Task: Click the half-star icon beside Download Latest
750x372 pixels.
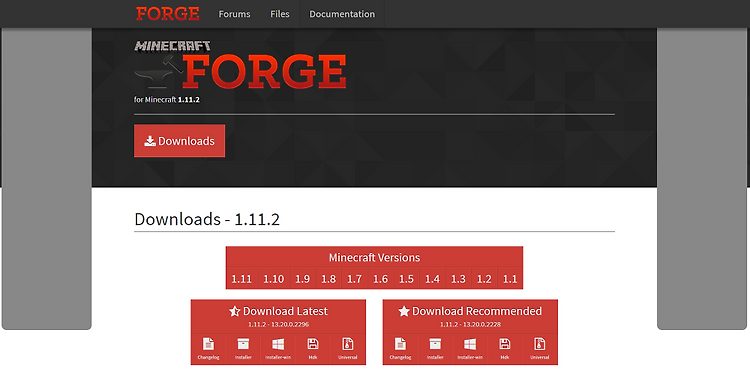Action: (x=235, y=312)
